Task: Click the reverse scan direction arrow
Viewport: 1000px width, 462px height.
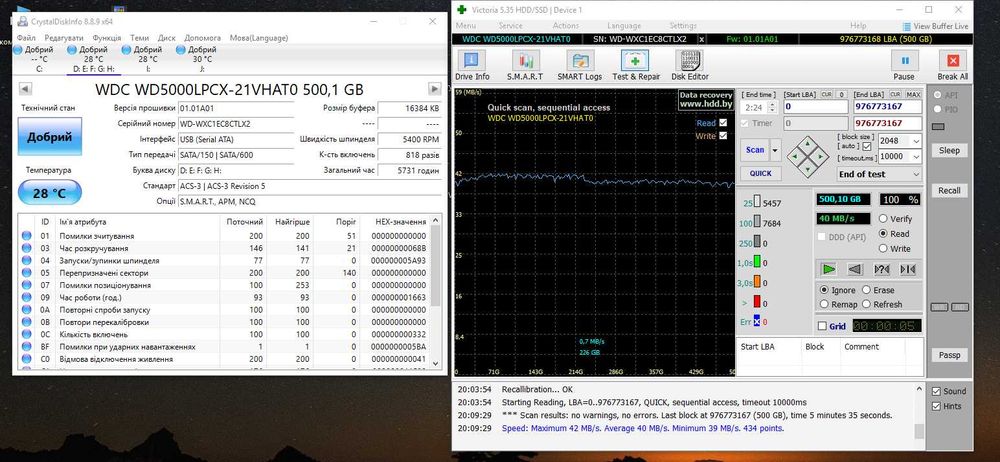Action: click(855, 269)
